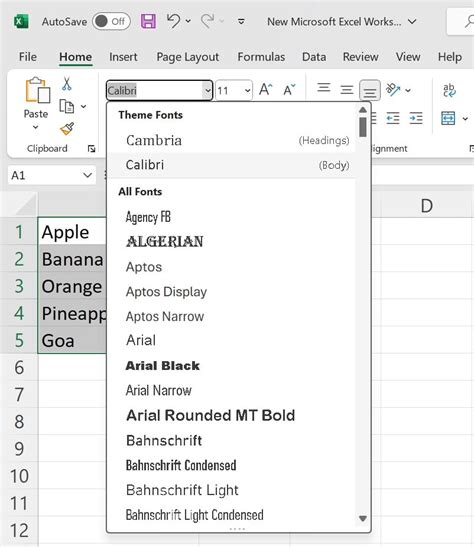Click the search magnifier icon
This screenshot has height=547, width=474.
[x=469, y=22]
